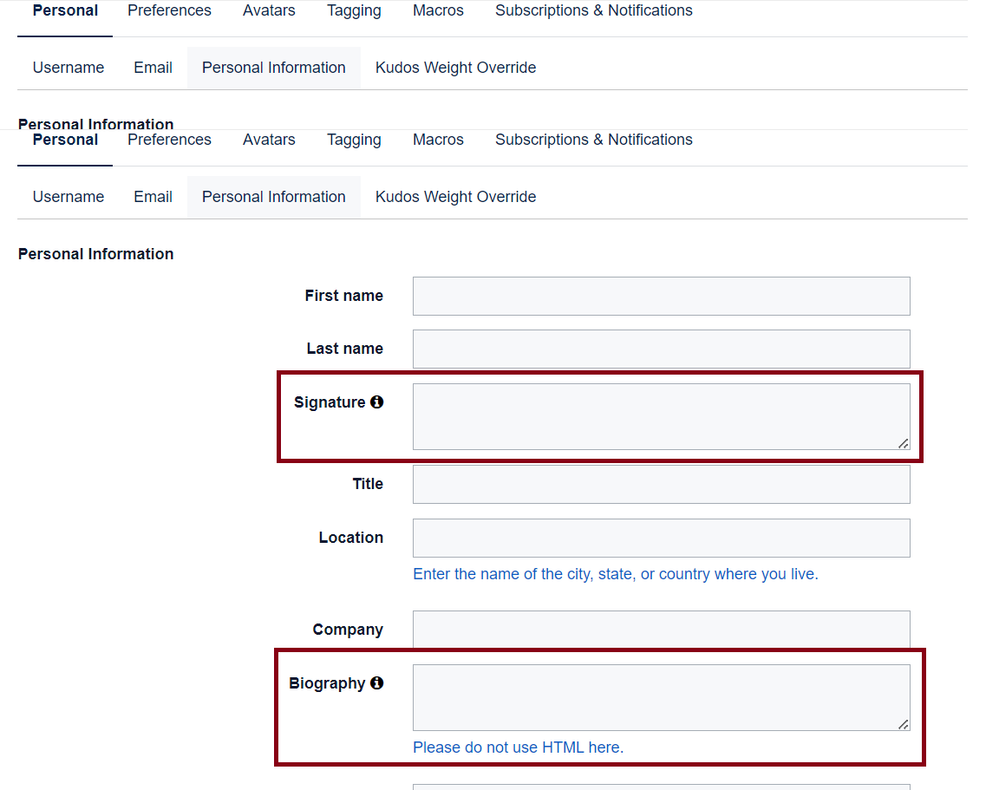Click the "Biography" field label
The height and width of the screenshot is (790, 999).
[x=327, y=684]
